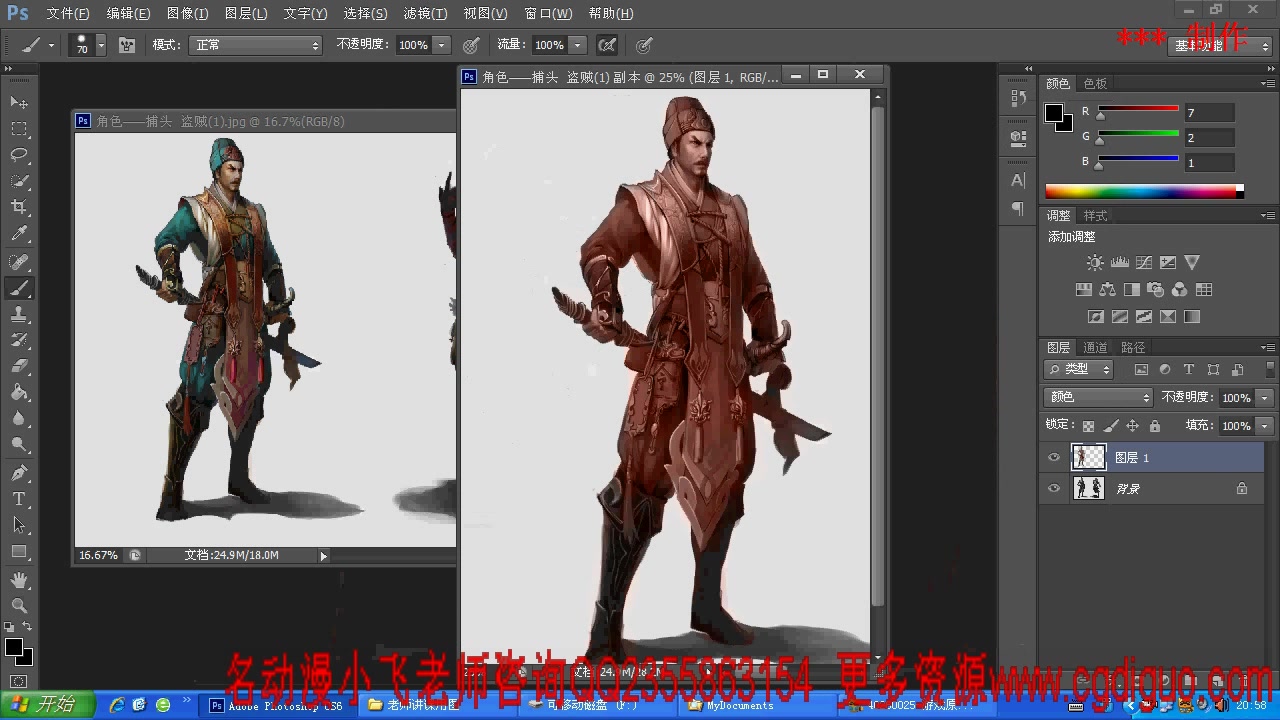Add a Color Balance adjustment

[1107, 290]
